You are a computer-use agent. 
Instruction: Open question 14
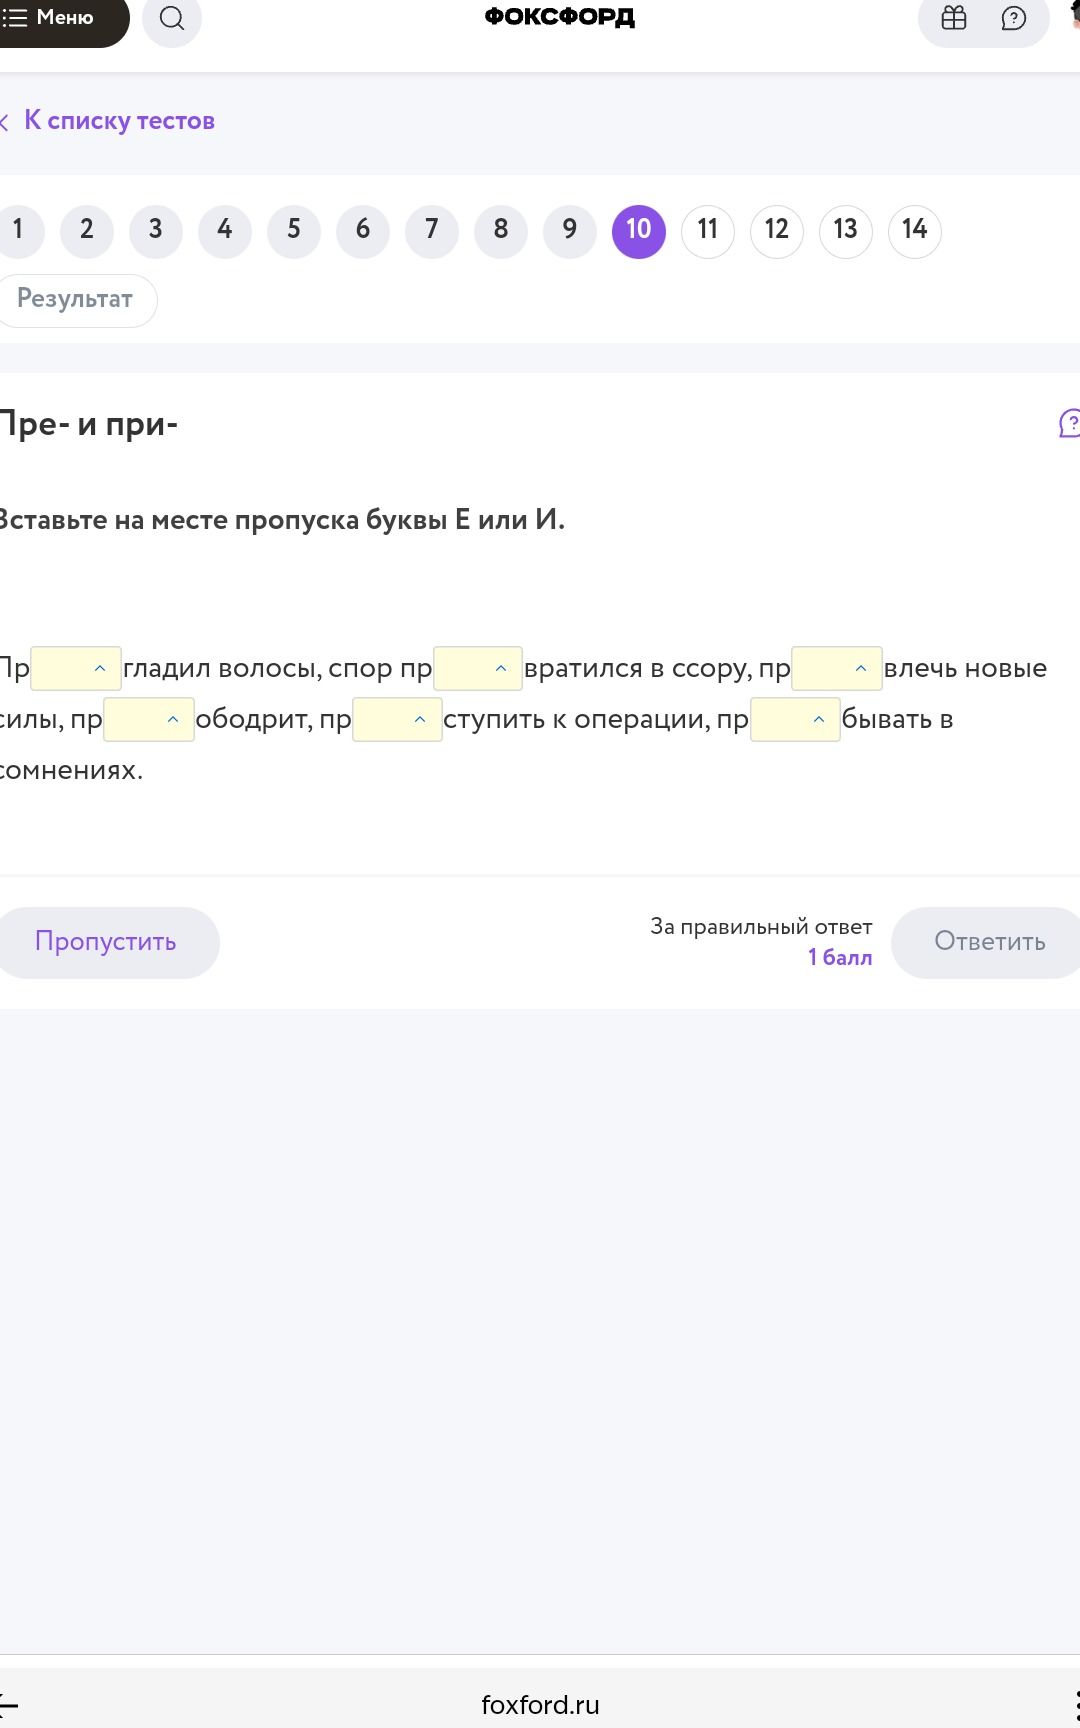pos(915,230)
